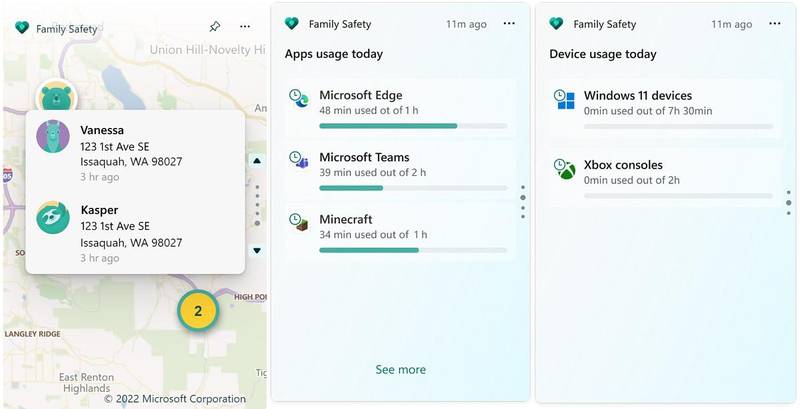Open See more in Apps usage

click(401, 369)
